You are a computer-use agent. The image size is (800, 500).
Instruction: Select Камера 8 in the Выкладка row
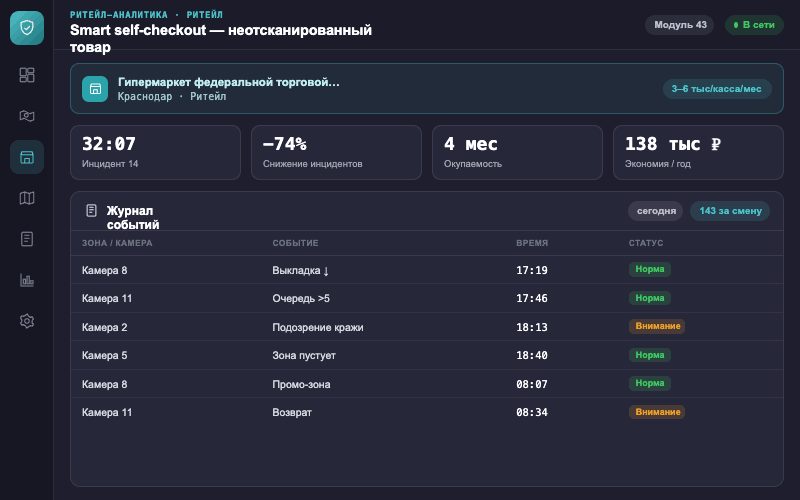tap(105, 270)
